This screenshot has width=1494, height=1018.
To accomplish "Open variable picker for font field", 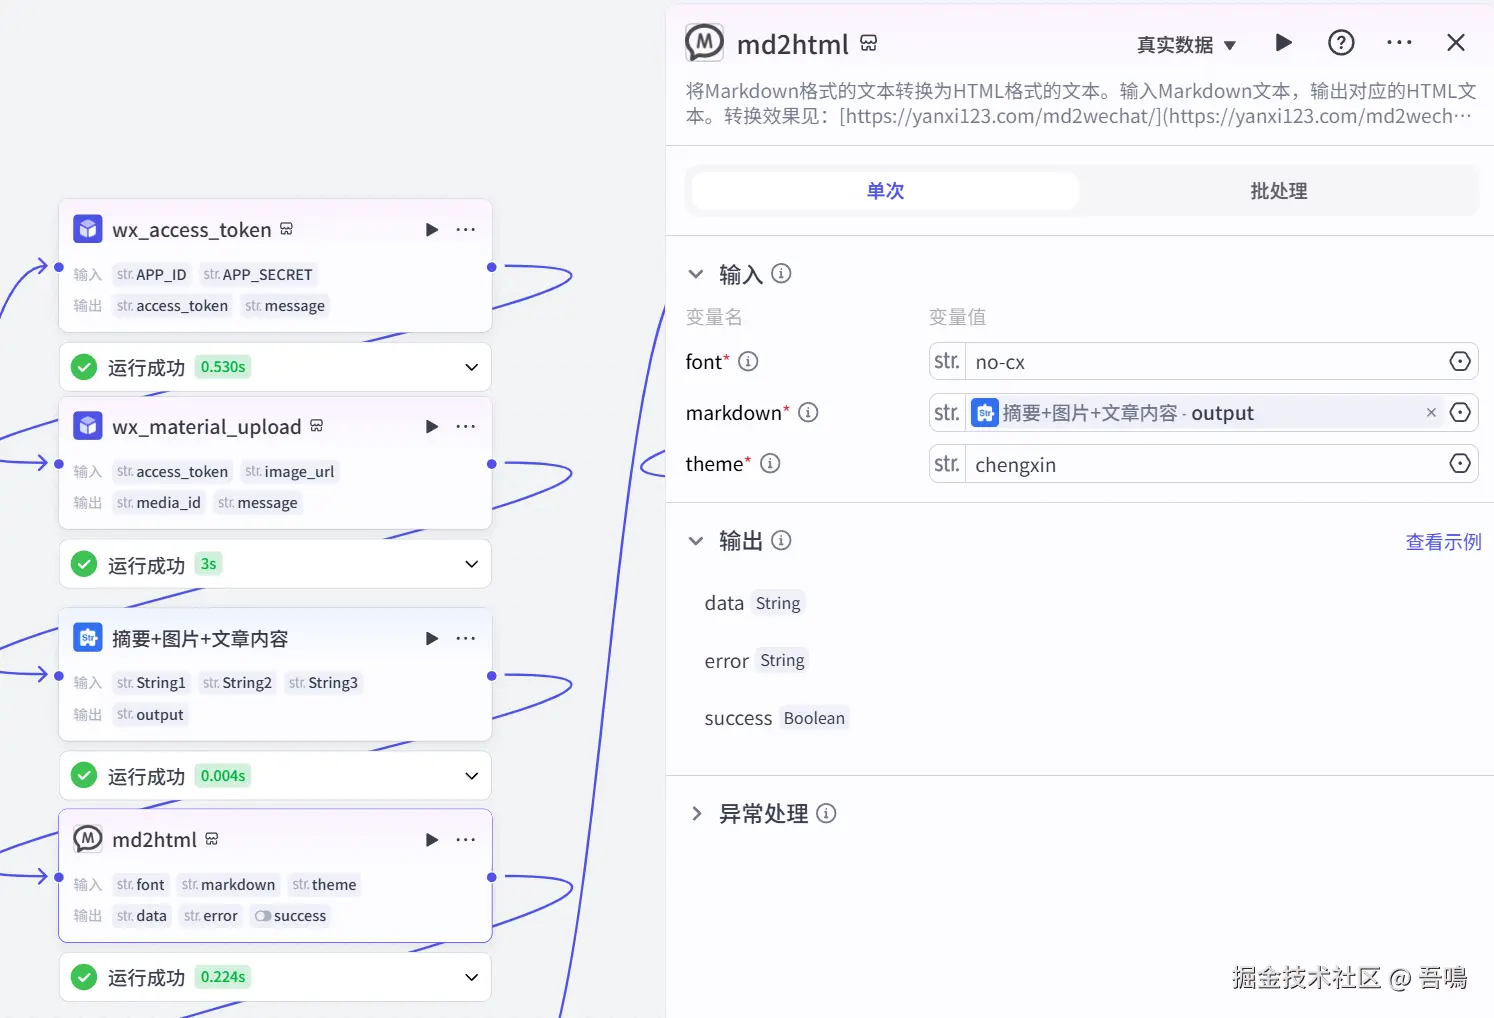I will pyautogui.click(x=1460, y=362).
